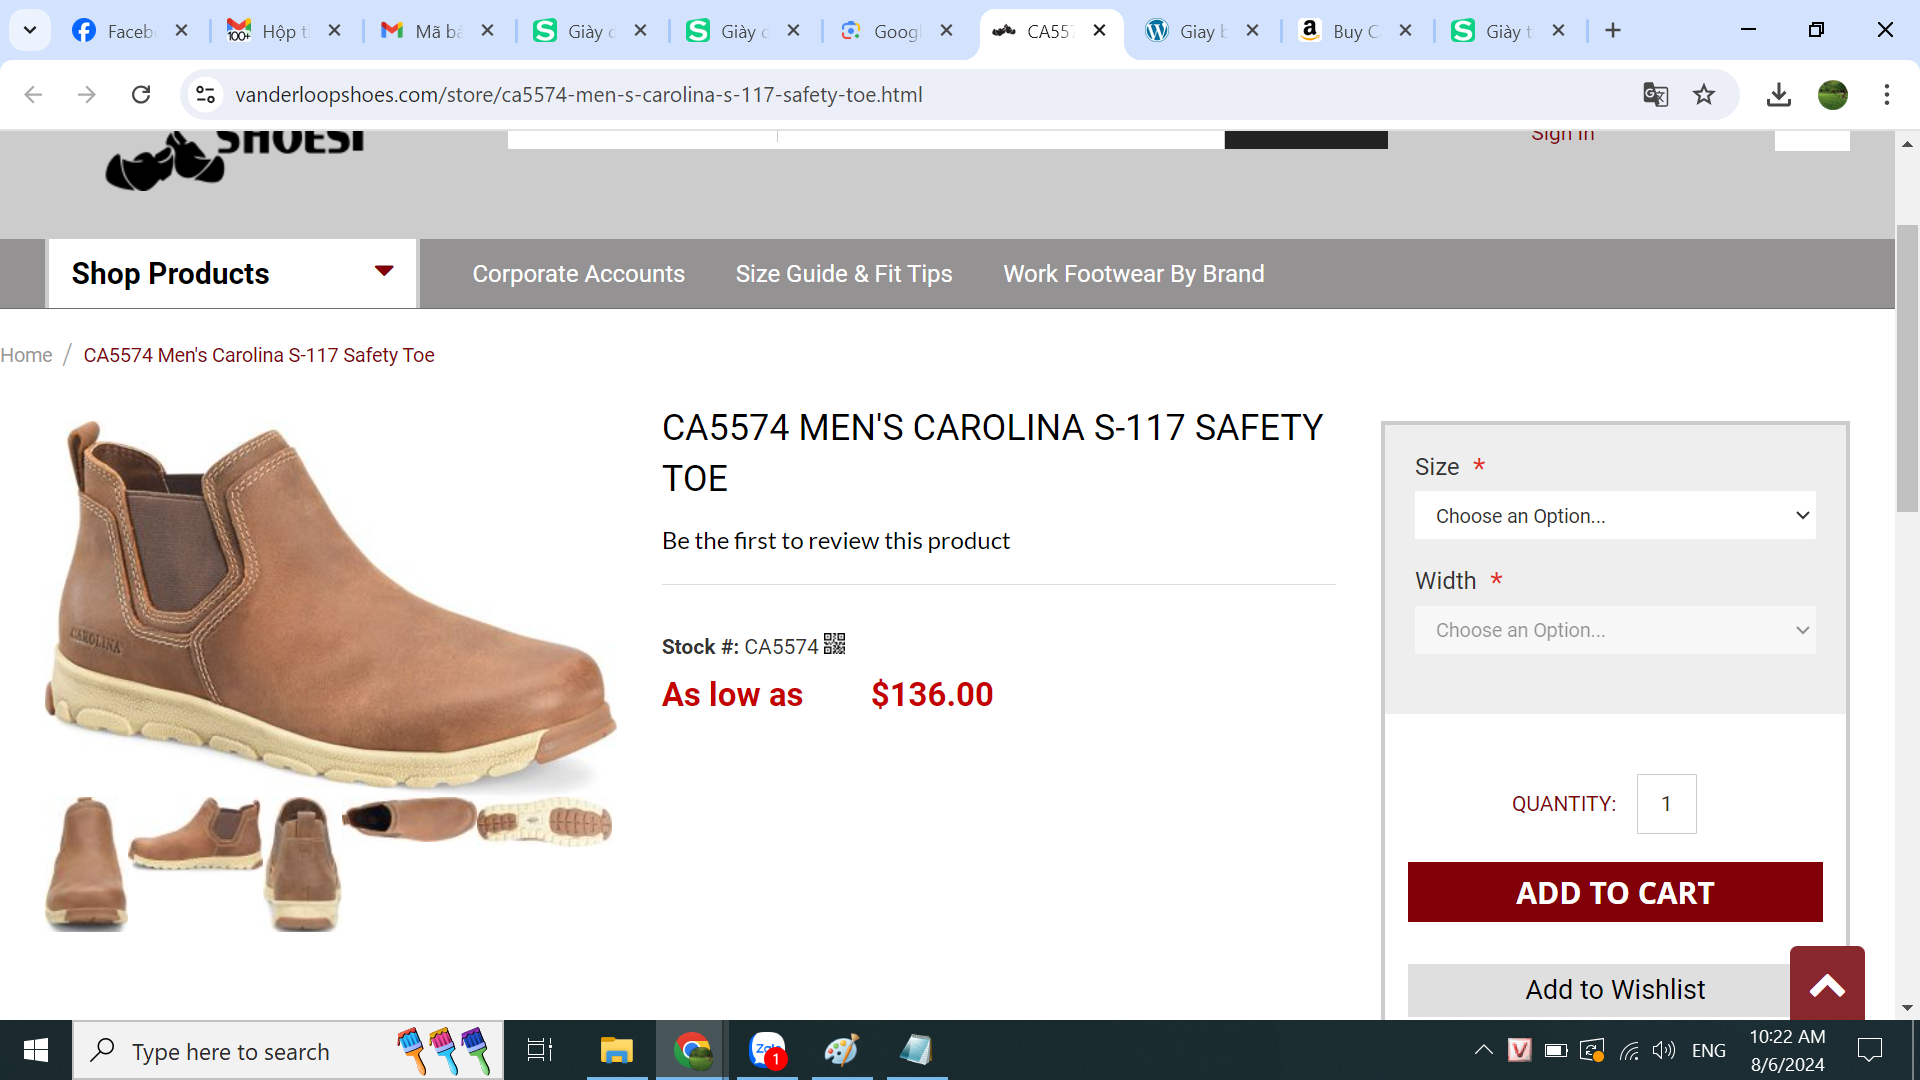1920x1080 pixels.
Task: Open the Size dropdown
Action: pos(1615,516)
